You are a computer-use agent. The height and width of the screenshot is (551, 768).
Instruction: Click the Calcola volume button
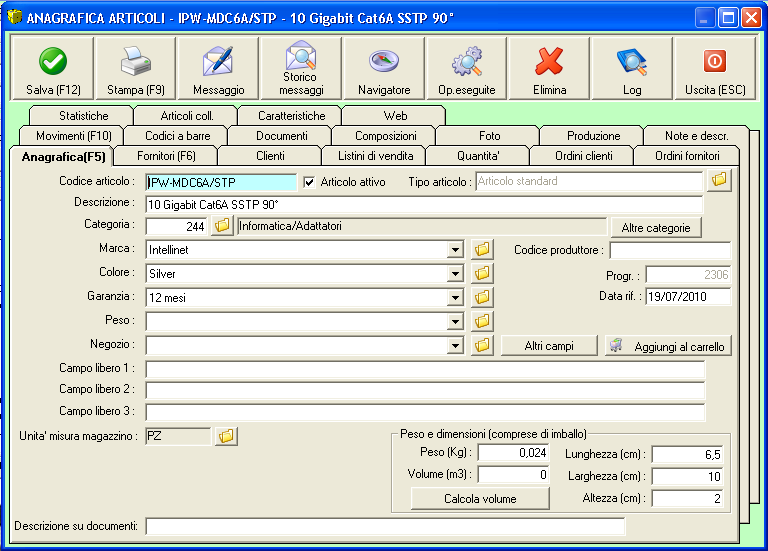pos(480,499)
